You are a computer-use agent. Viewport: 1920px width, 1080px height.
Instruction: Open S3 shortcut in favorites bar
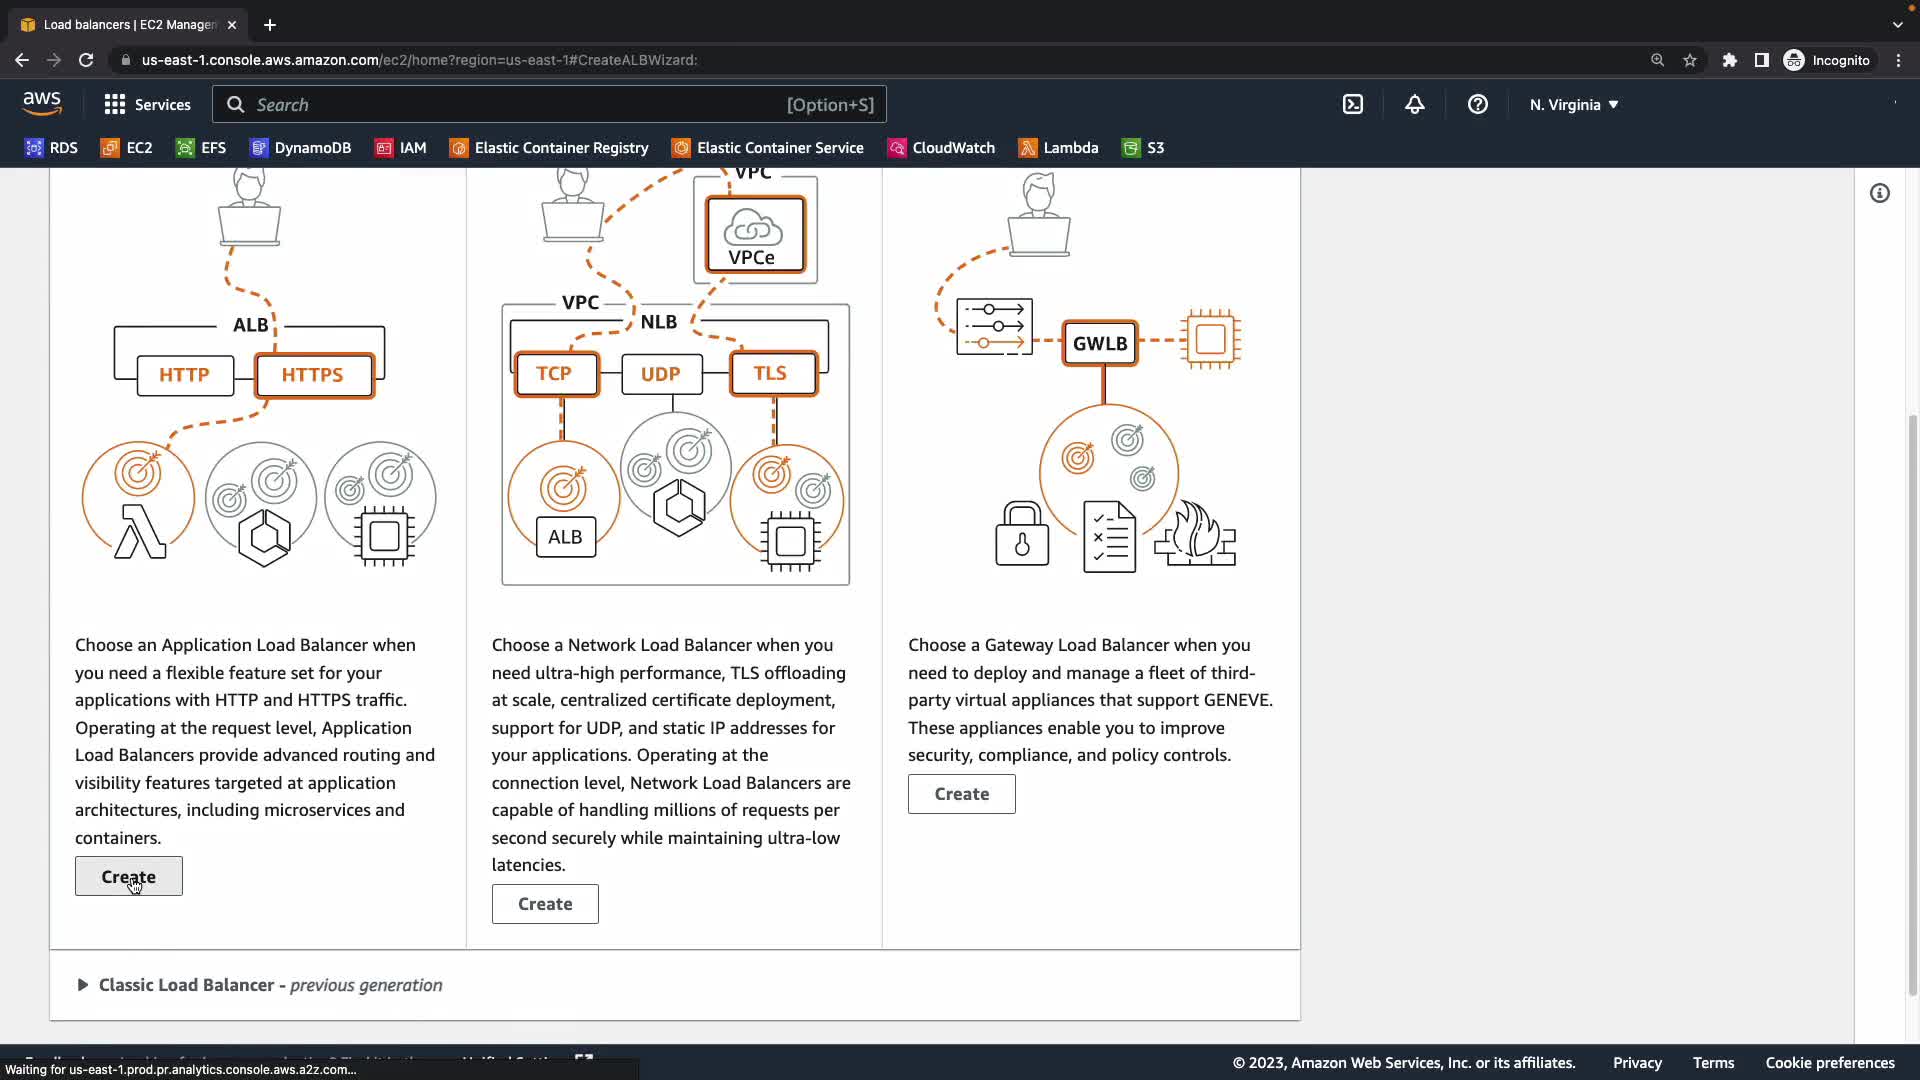coord(1143,148)
